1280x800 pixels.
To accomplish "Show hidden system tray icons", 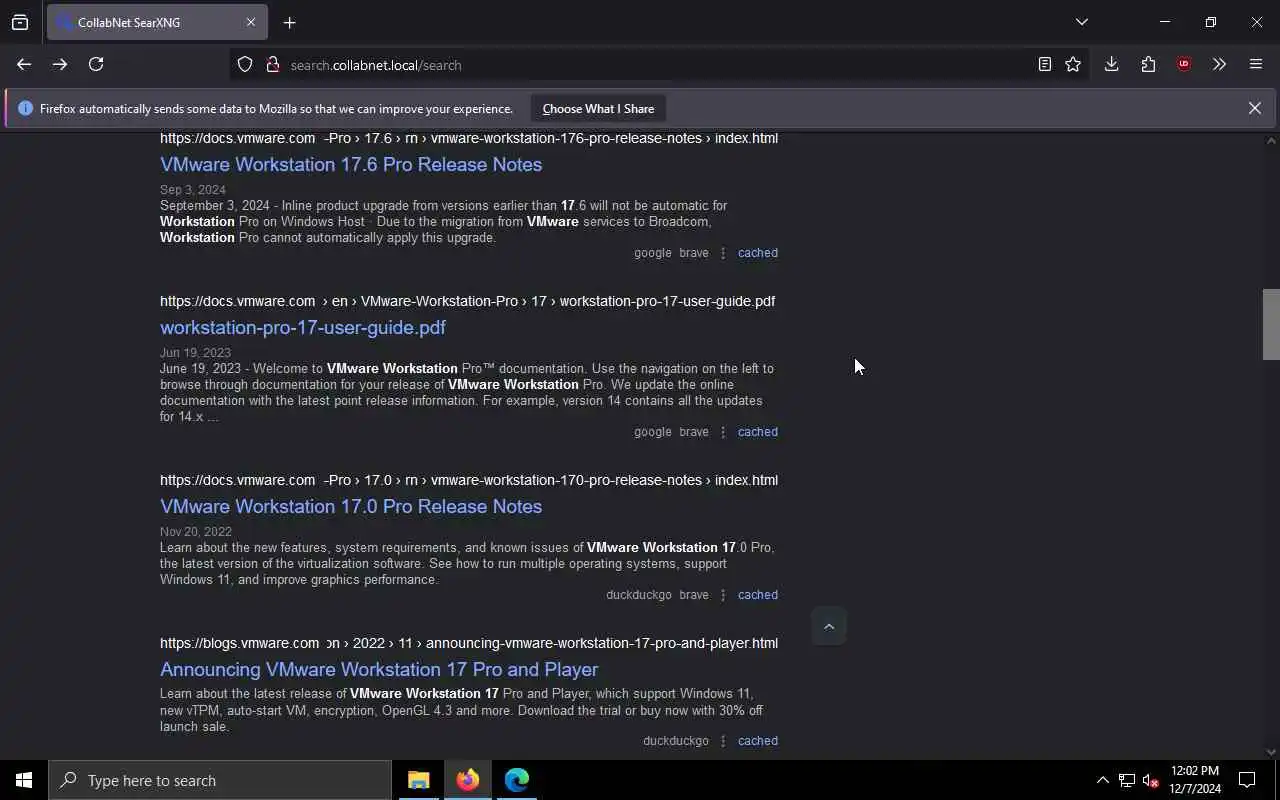I will [1102, 780].
